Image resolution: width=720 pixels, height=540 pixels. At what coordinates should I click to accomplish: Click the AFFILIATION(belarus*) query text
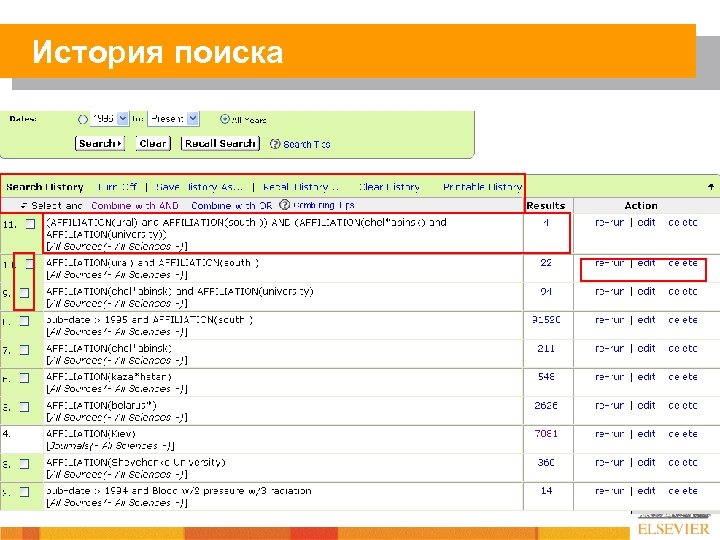point(101,405)
